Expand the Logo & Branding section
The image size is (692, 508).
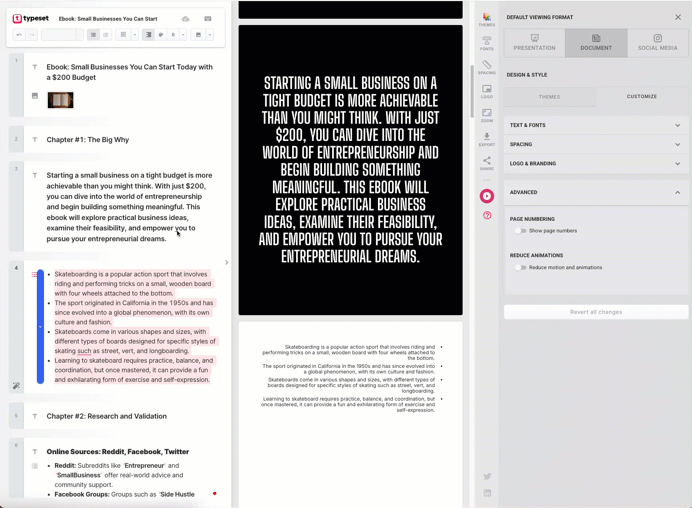(596, 163)
